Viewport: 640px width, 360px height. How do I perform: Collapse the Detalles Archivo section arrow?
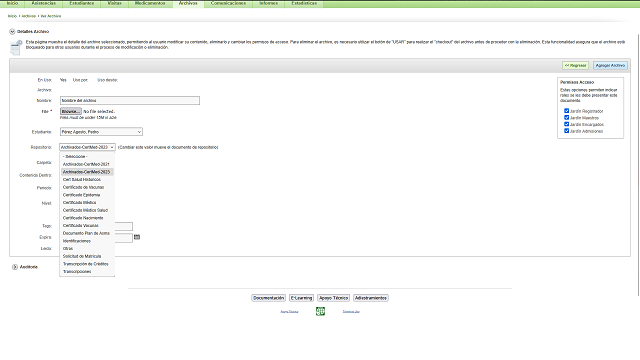(x=12, y=31)
